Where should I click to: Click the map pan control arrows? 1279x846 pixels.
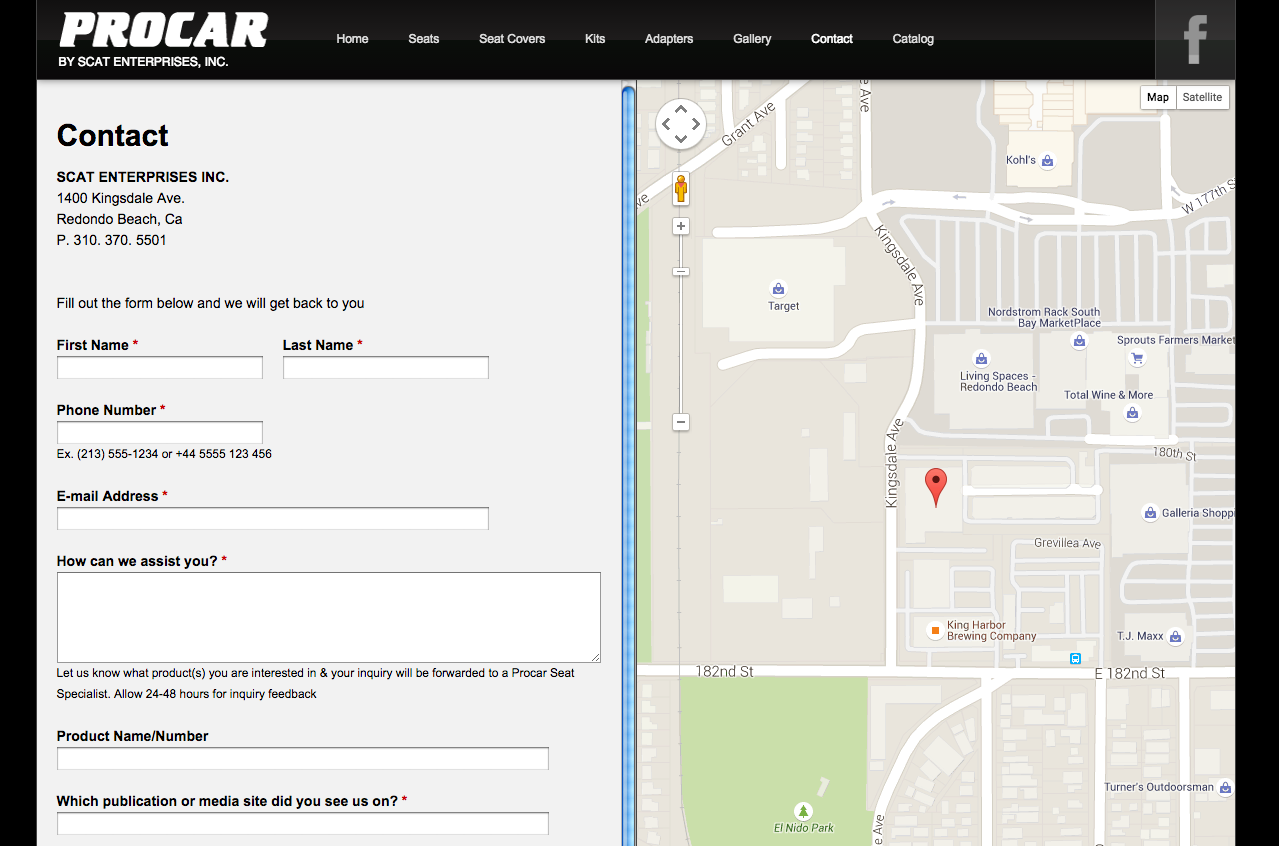click(681, 124)
